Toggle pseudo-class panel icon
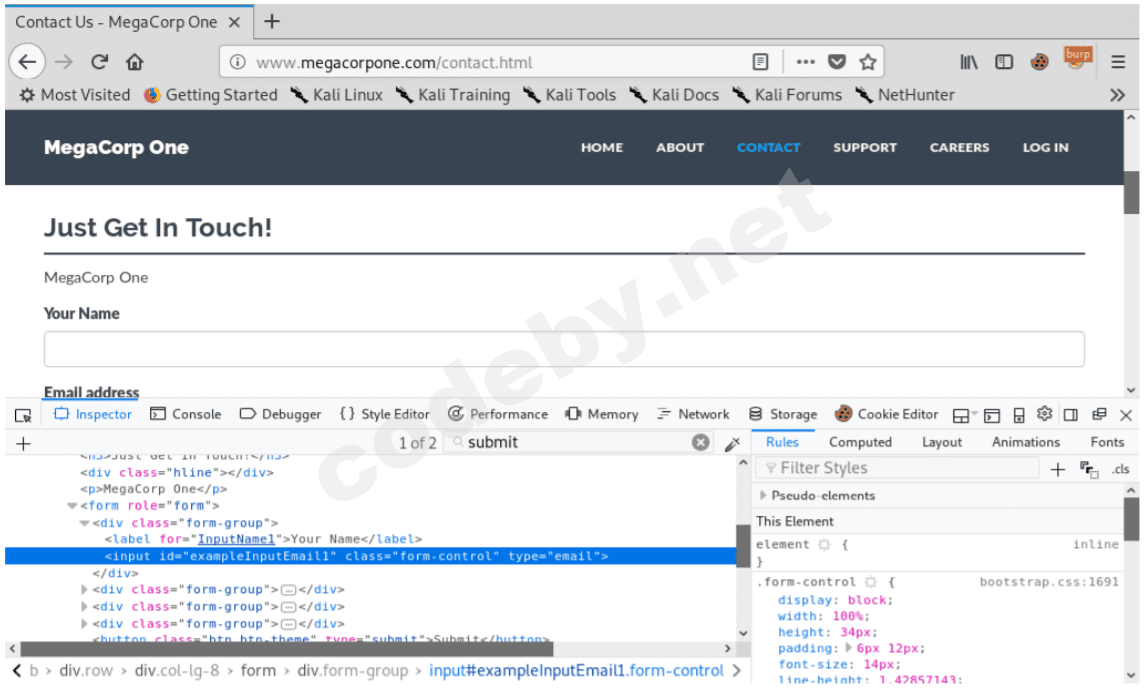Viewport: 1145px width, 689px height. 1089,469
